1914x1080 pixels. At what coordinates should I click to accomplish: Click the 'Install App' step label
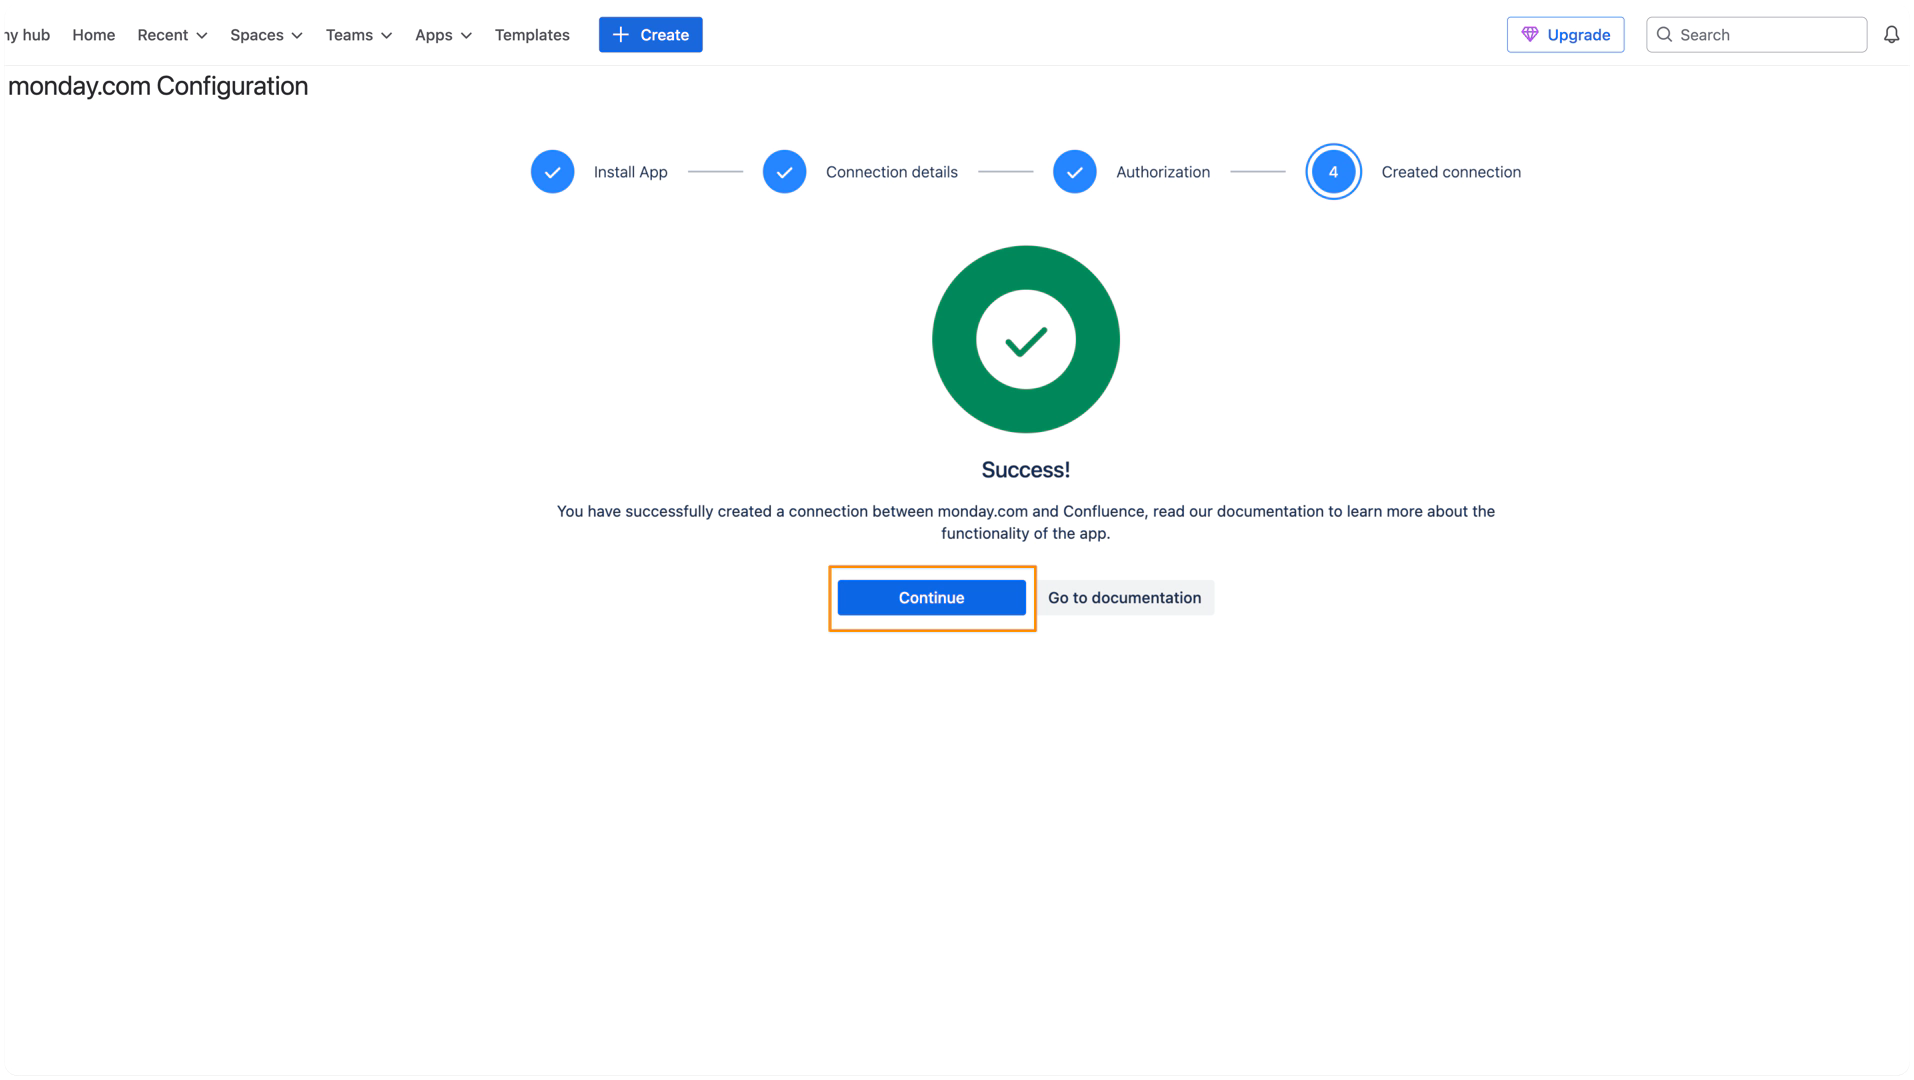pyautogui.click(x=630, y=172)
